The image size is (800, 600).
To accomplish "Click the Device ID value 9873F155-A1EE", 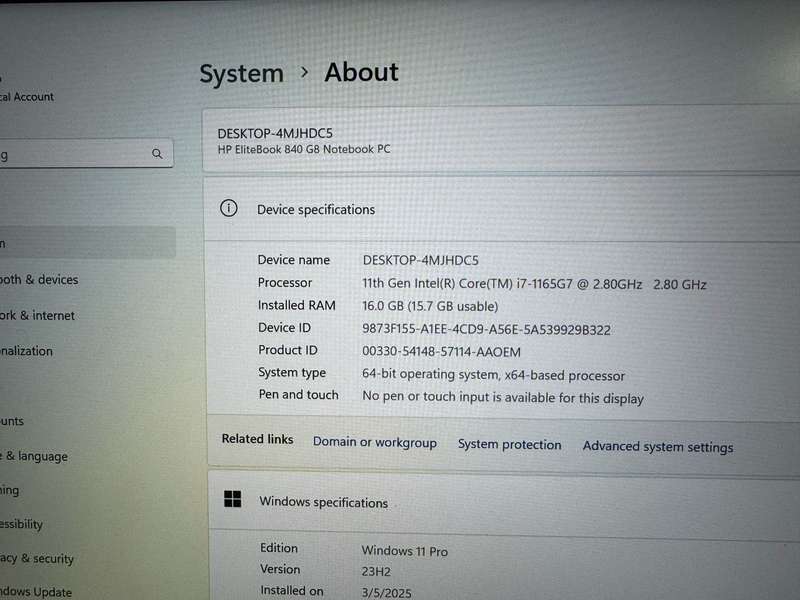I will point(486,329).
